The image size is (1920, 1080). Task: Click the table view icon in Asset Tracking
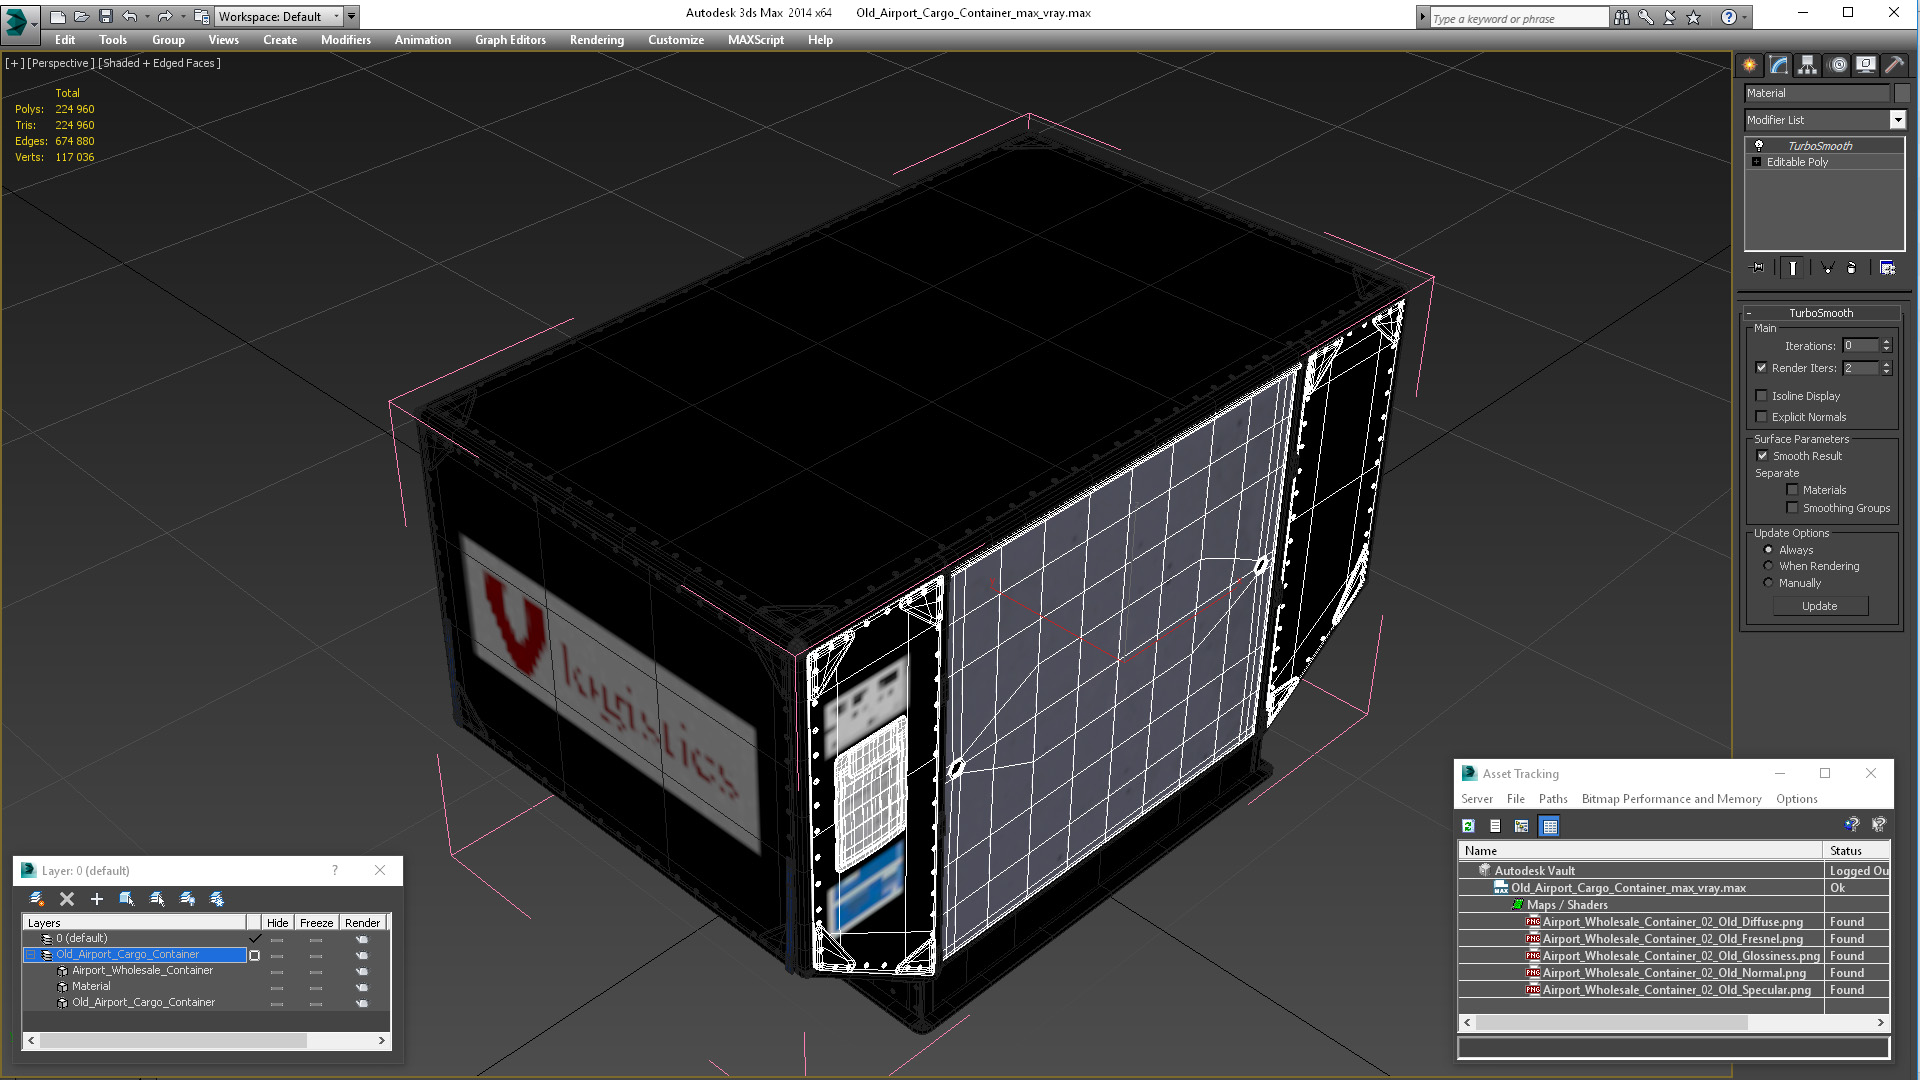pyautogui.click(x=1550, y=826)
